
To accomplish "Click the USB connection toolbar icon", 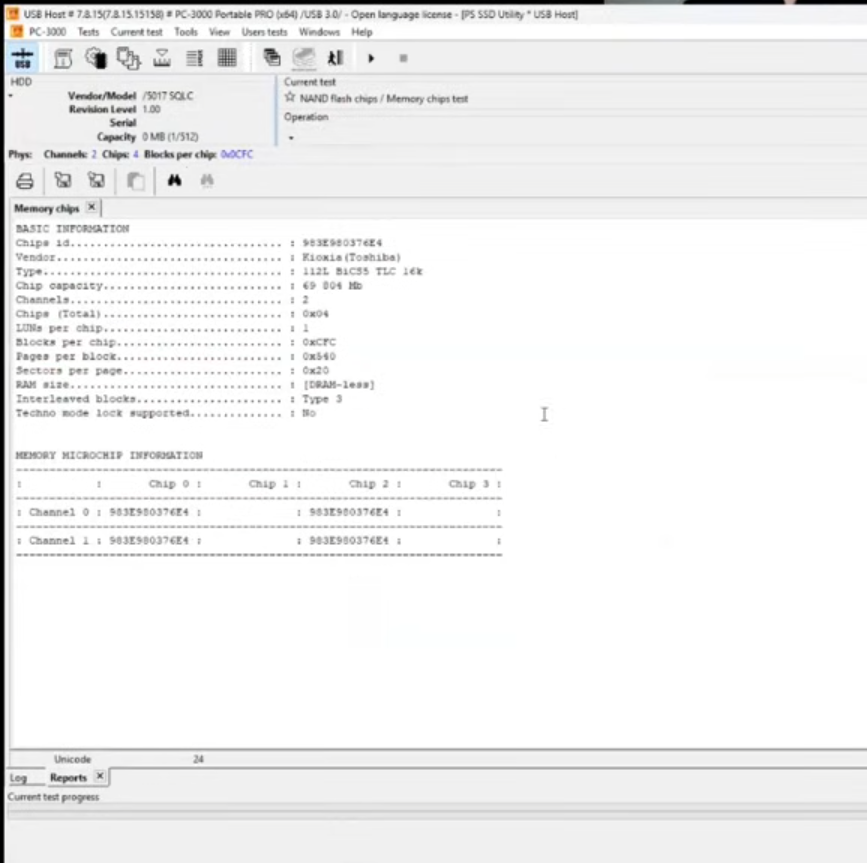I will pyautogui.click(x=22, y=58).
